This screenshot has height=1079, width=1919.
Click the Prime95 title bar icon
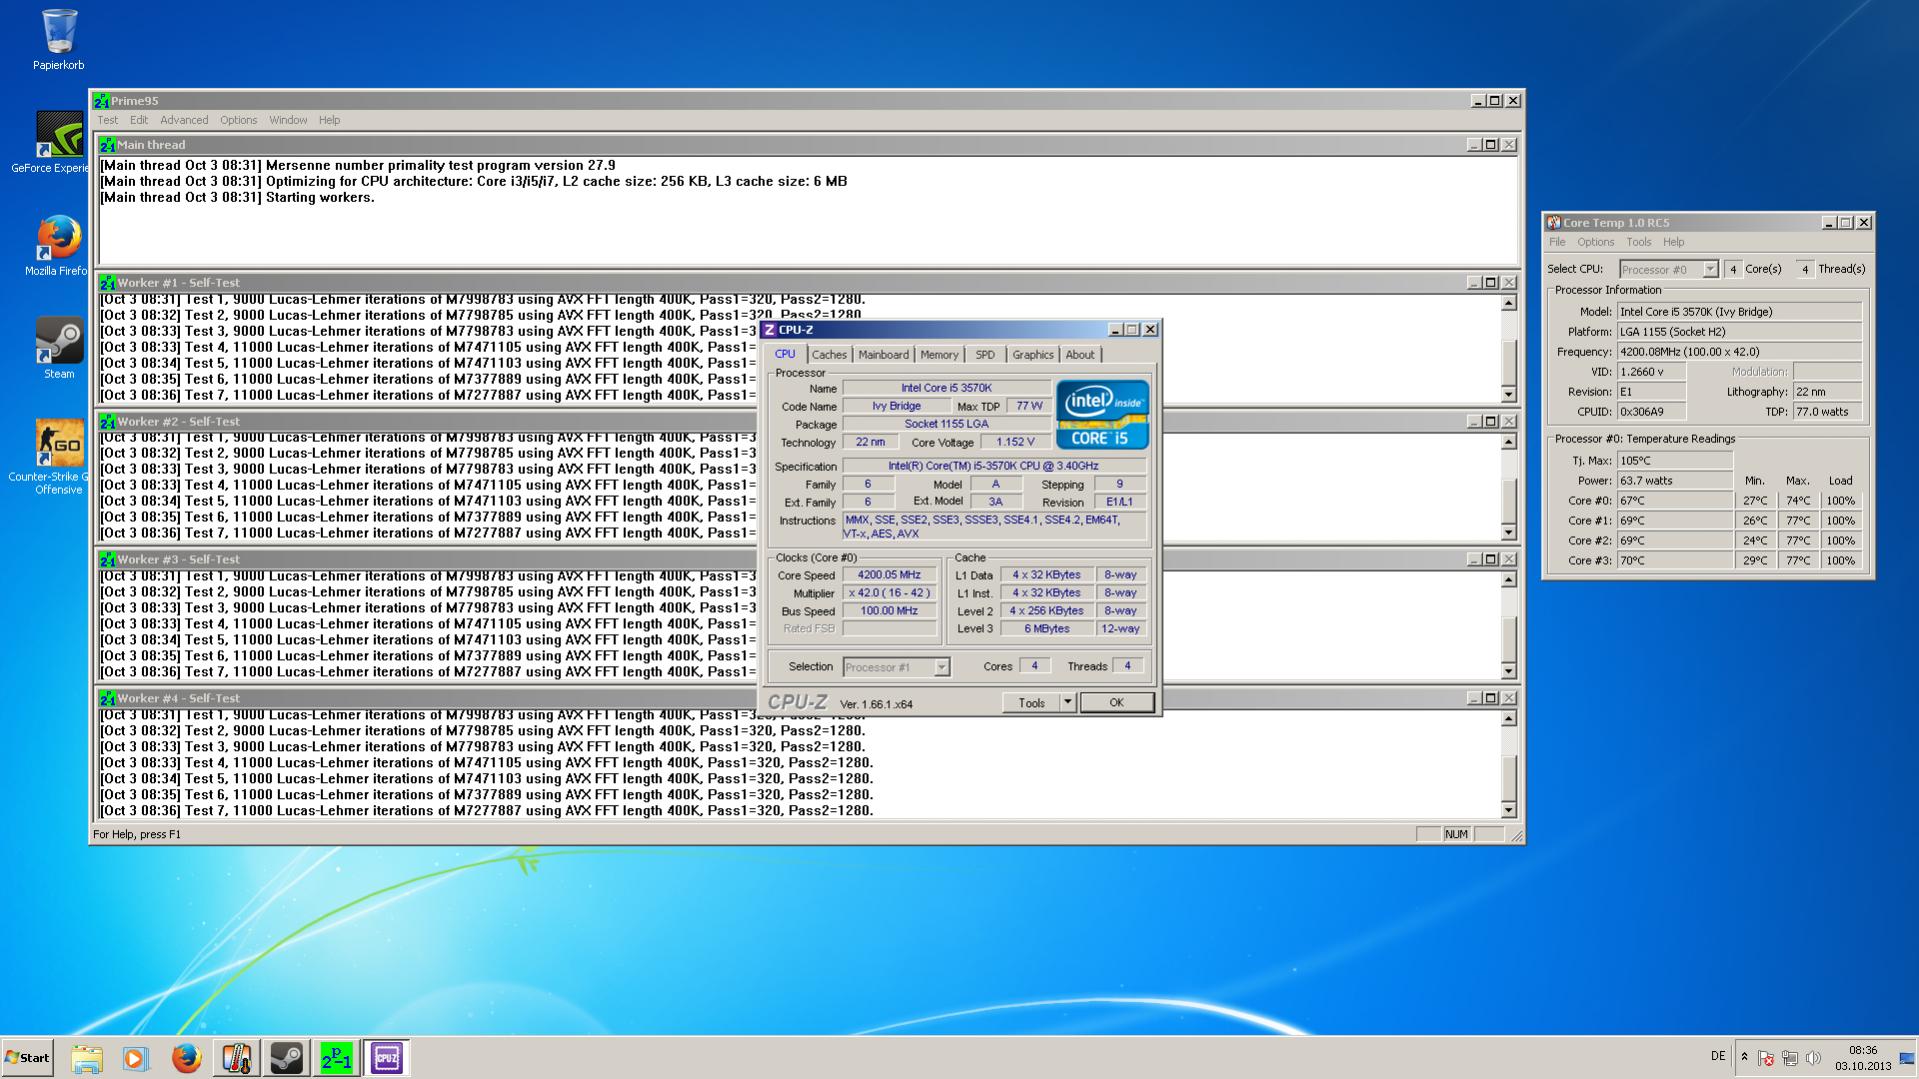(x=101, y=101)
